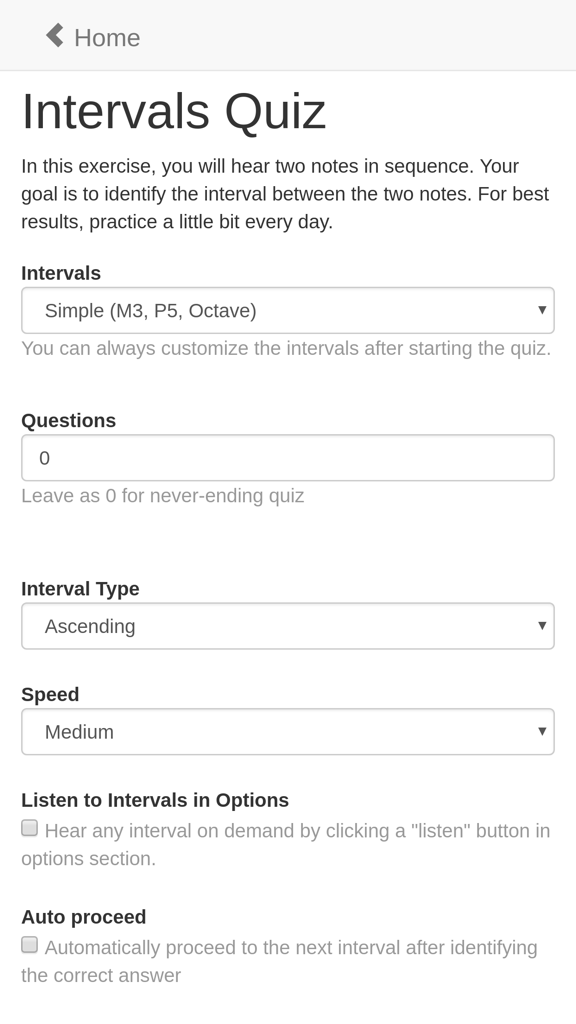Image resolution: width=576 pixels, height=1024 pixels.
Task: Click the 'Intervals Quiz' page heading
Action: (x=175, y=112)
